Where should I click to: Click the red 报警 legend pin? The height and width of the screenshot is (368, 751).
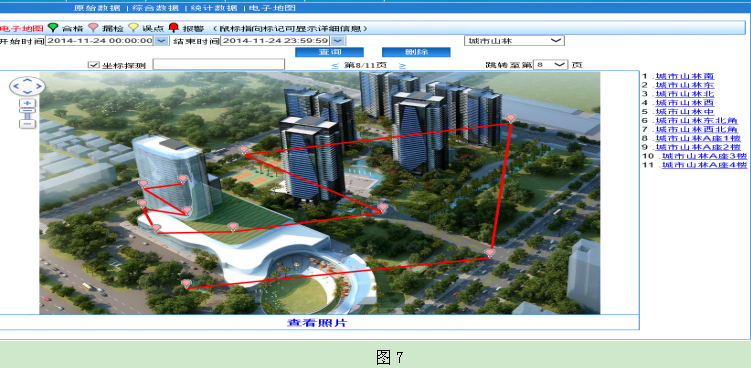174,28
